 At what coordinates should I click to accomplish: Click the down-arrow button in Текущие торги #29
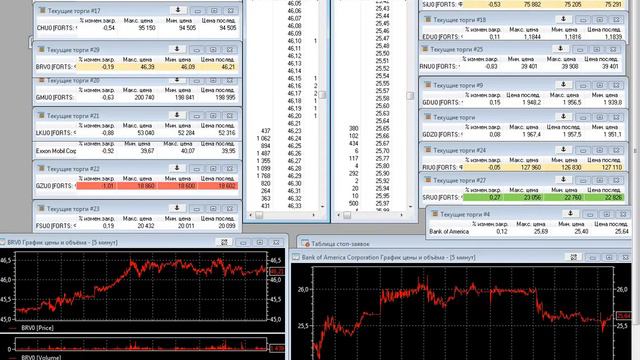pyautogui.click(x=177, y=49)
